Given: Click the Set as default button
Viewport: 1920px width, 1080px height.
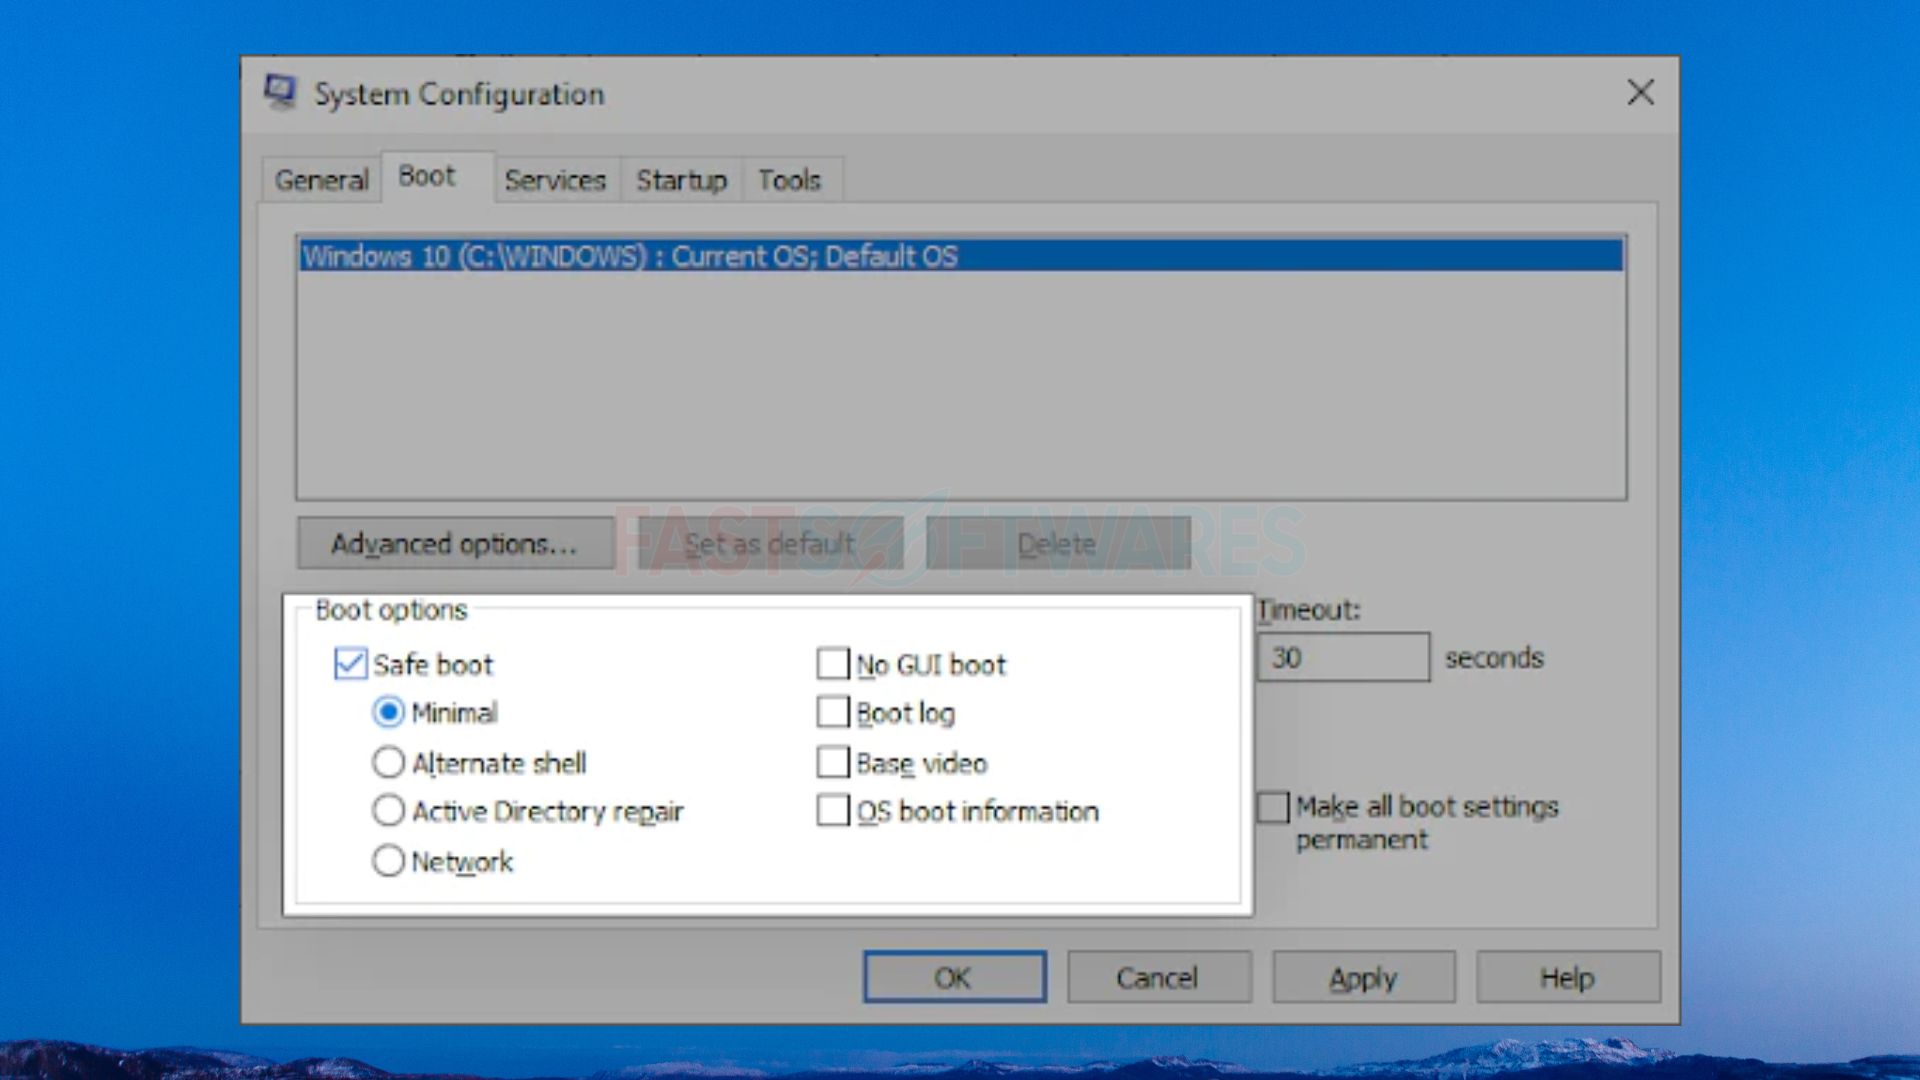Looking at the screenshot, I should 770,543.
